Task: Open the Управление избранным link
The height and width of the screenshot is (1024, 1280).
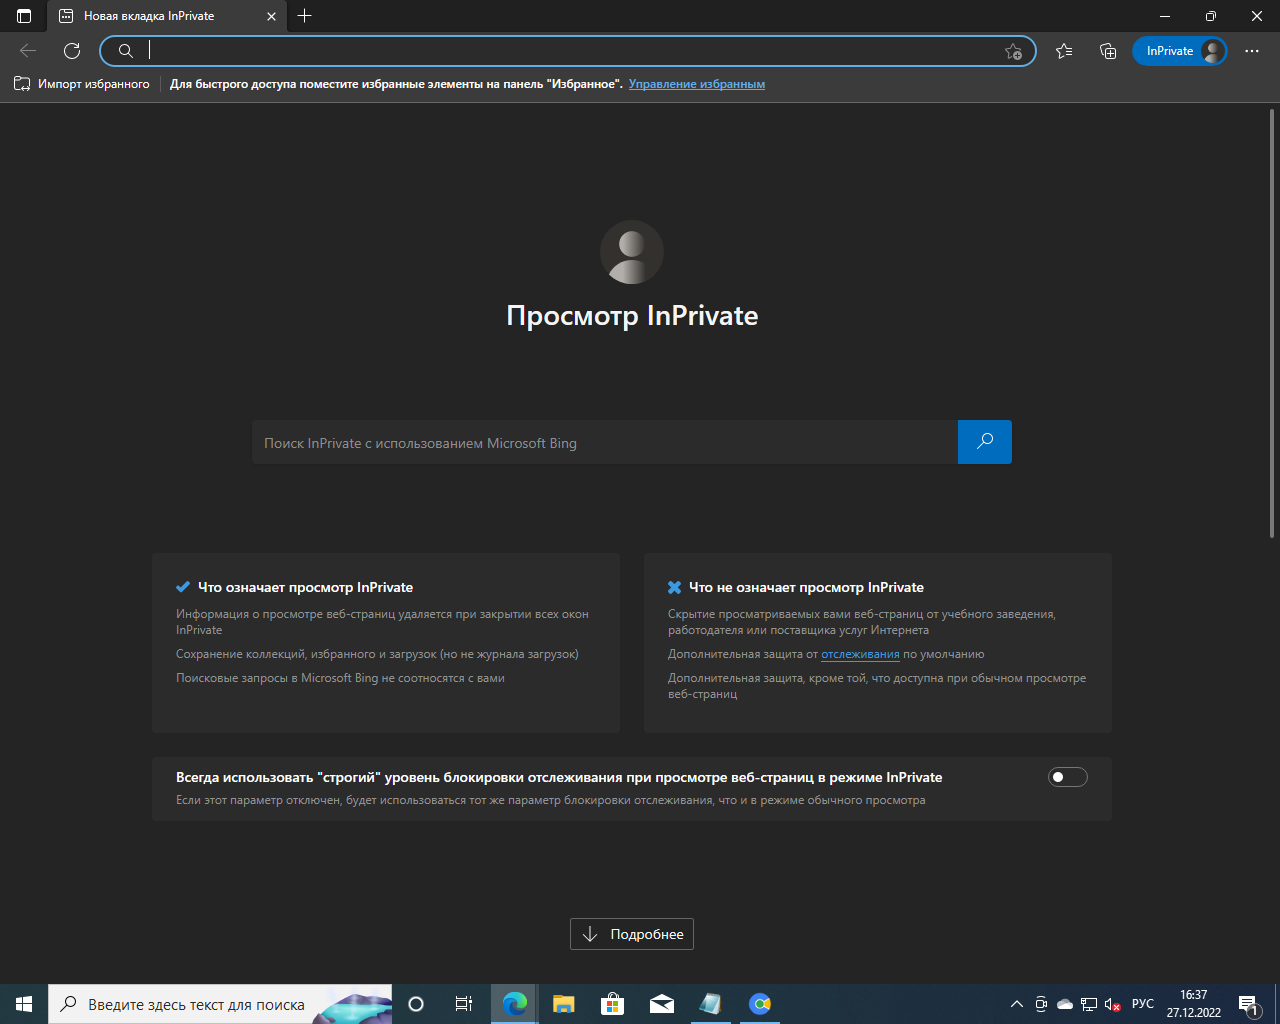Action: click(696, 84)
